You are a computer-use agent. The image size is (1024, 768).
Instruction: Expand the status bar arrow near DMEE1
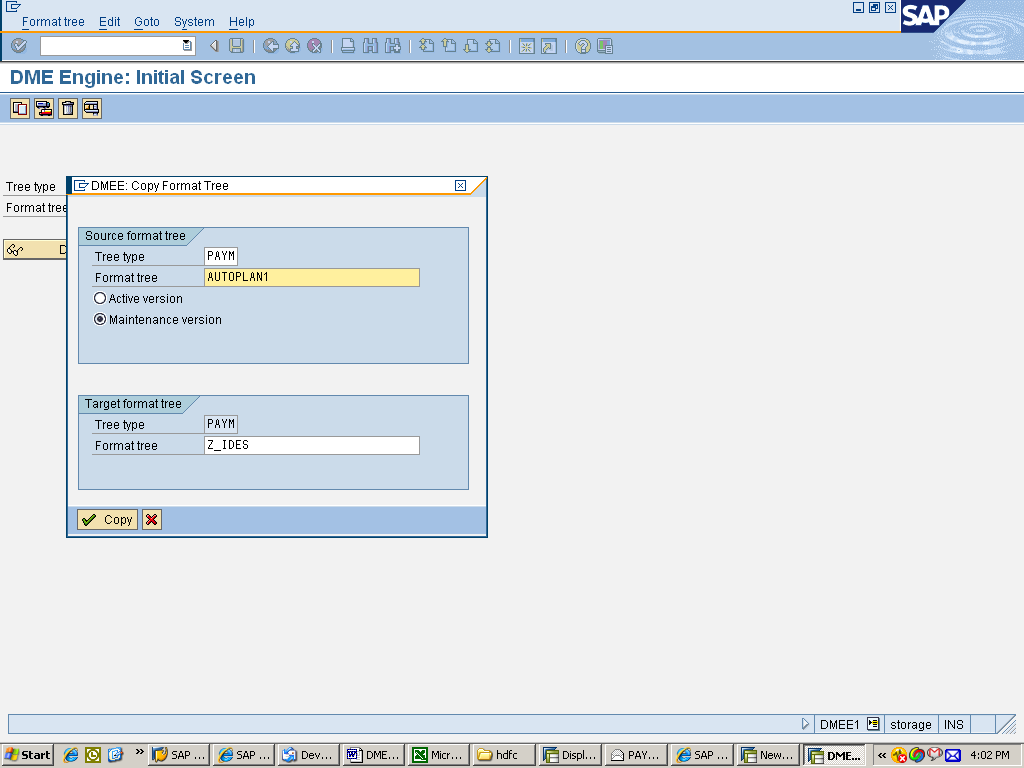(806, 723)
